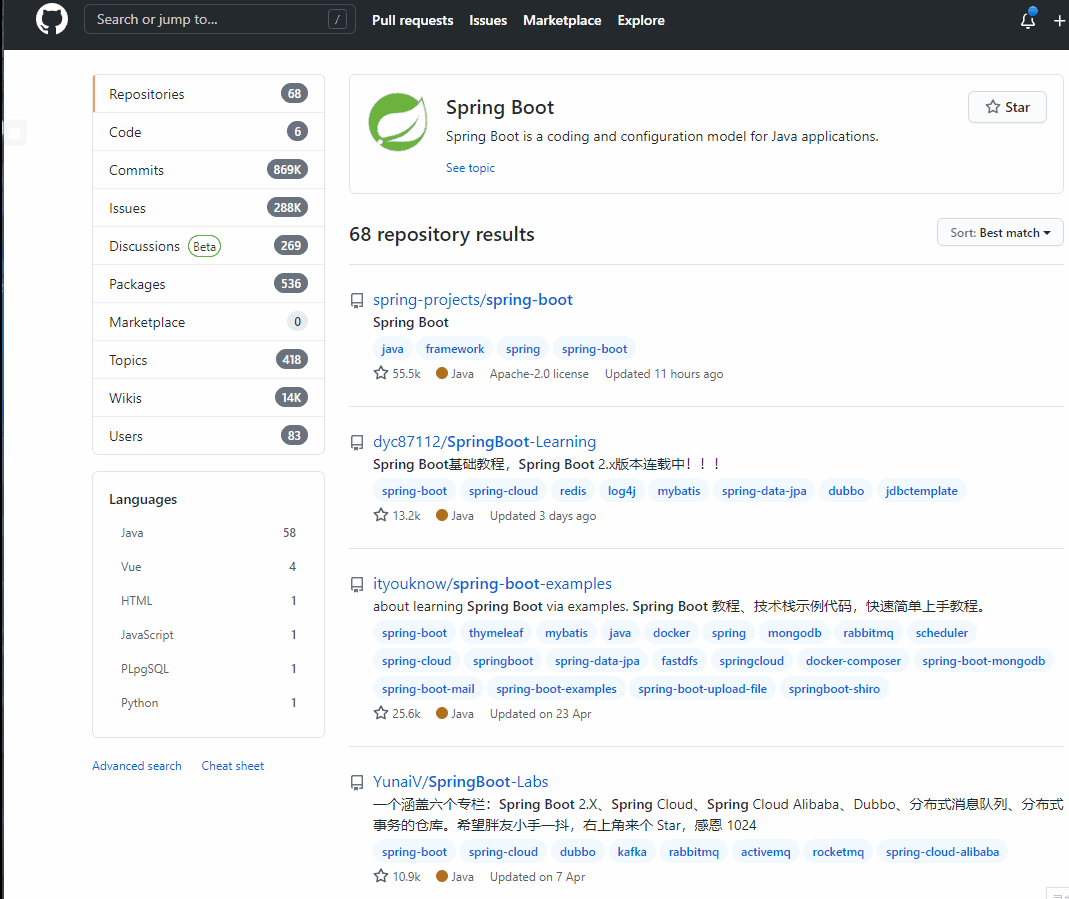The height and width of the screenshot is (899, 1069).
Task: Click the fastdfs topic tag
Action: [679, 660]
